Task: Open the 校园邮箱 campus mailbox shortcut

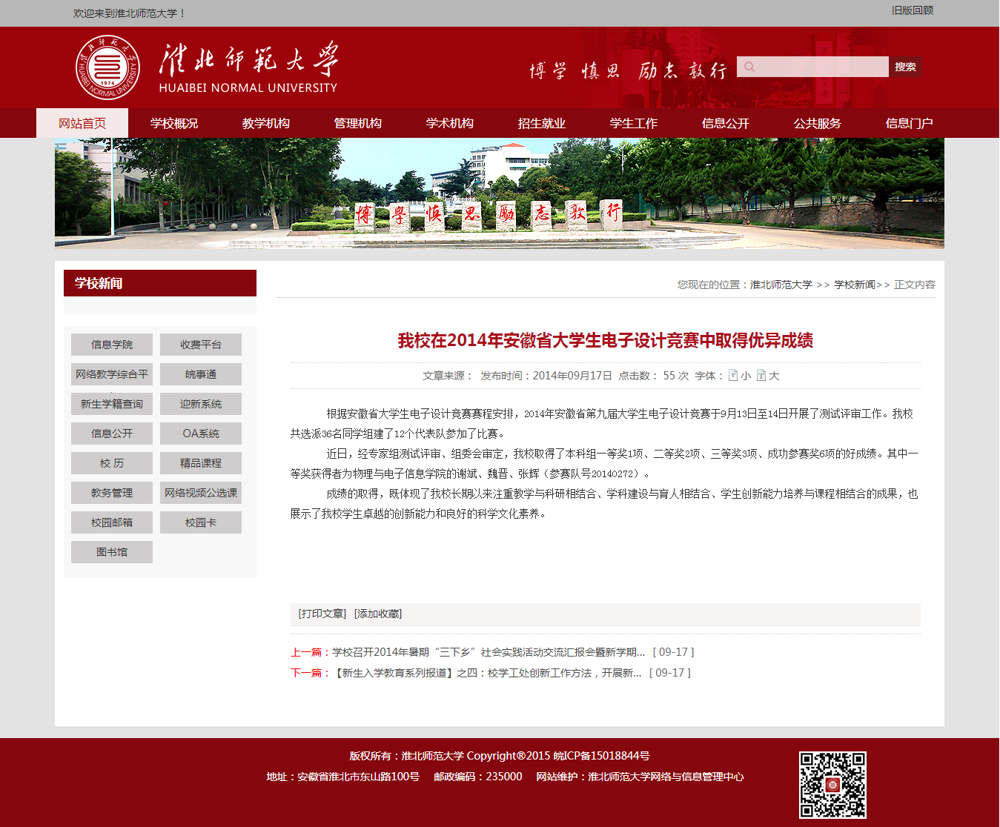Action: [111, 522]
